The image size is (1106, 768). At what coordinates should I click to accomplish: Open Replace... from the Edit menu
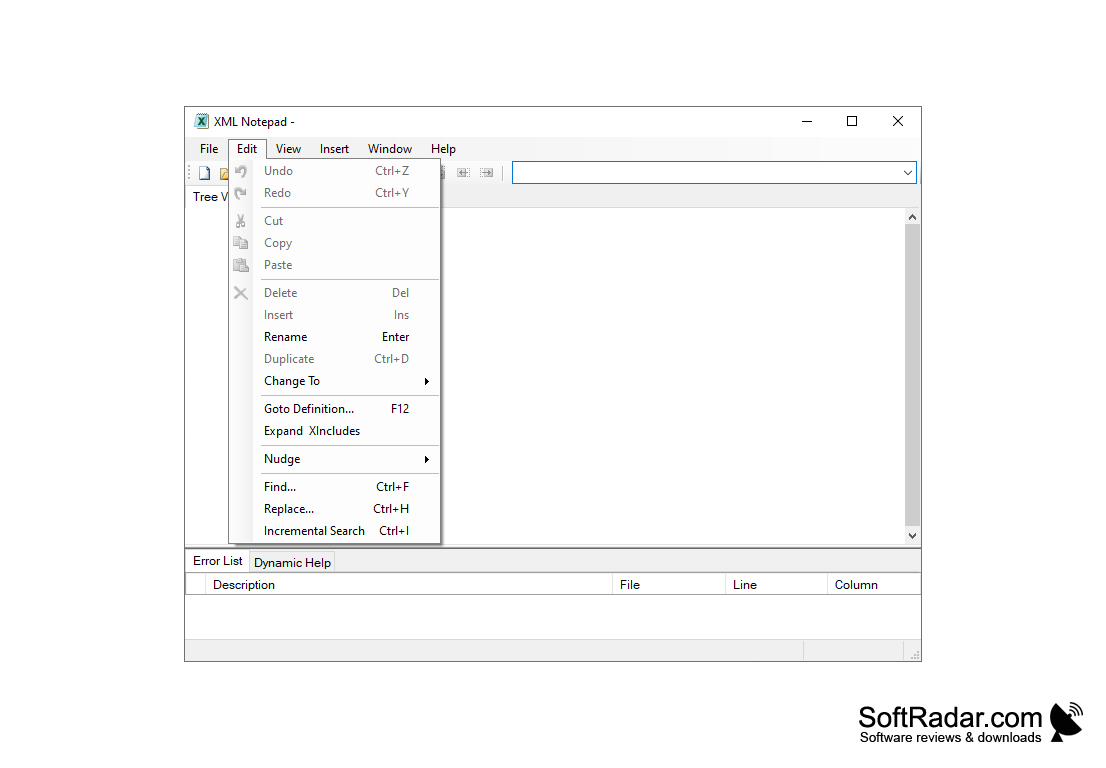point(335,508)
